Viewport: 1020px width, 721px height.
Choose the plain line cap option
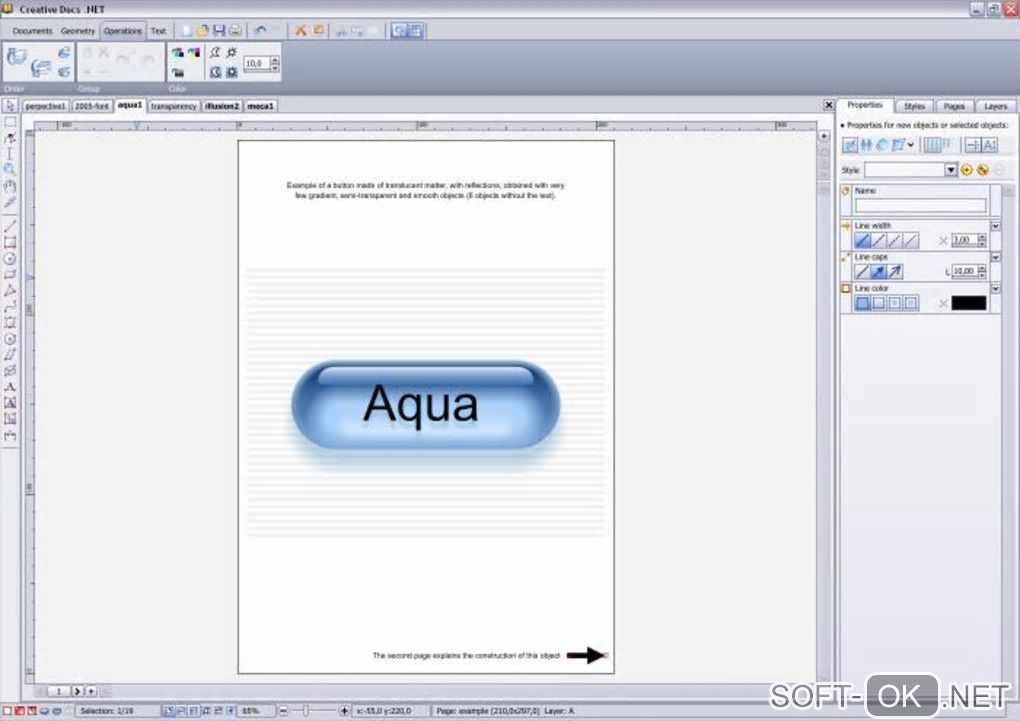(x=862, y=271)
